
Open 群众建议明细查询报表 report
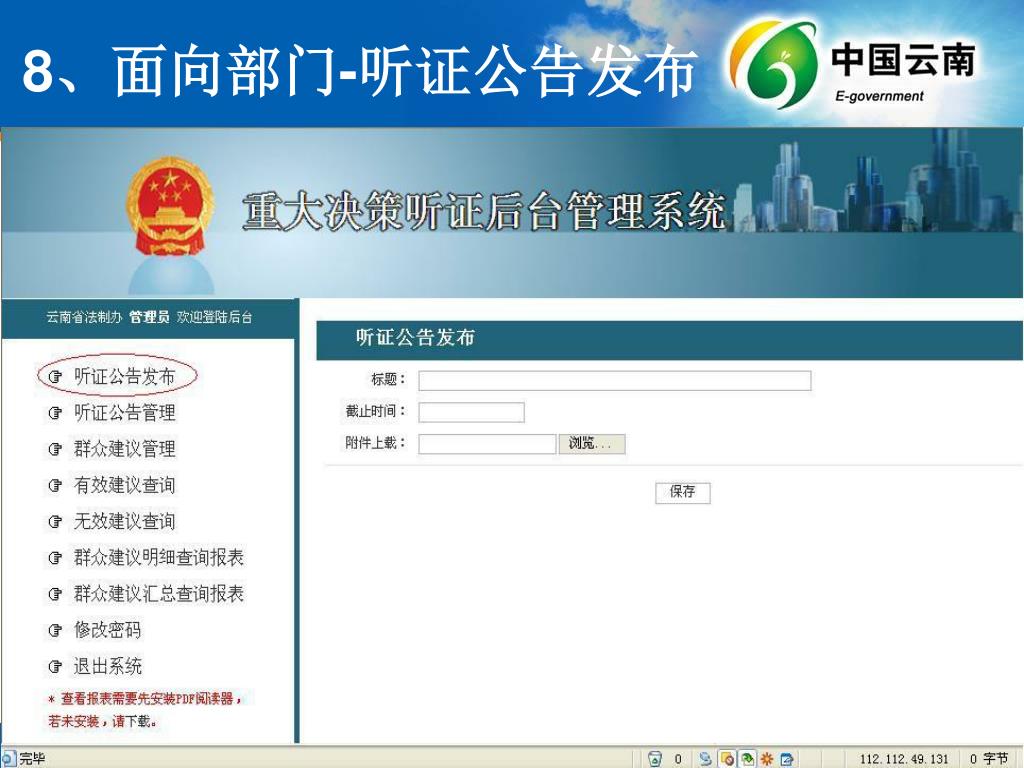pyautogui.click(x=159, y=558)
